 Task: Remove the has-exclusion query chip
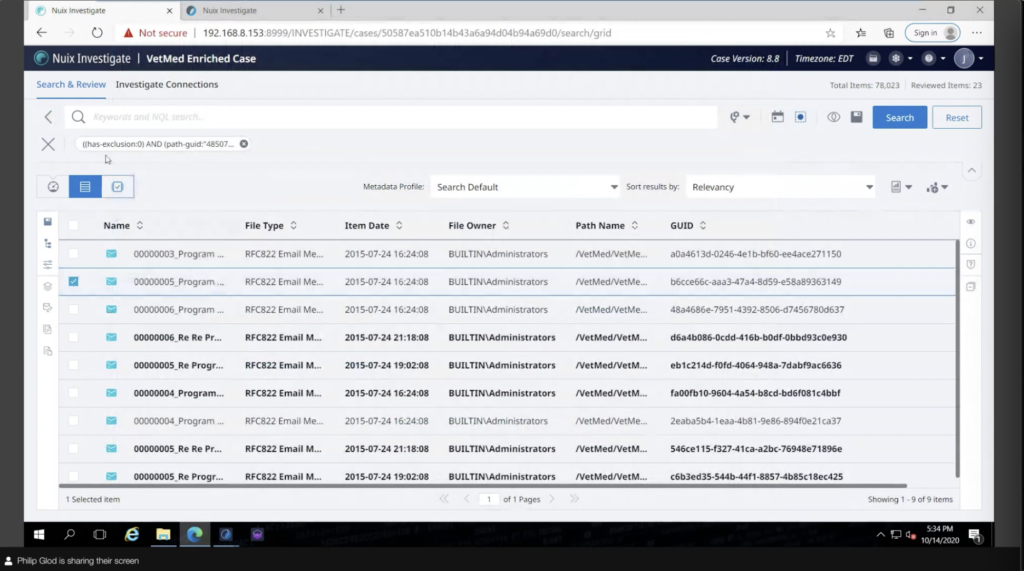click(x=244, y=144)
